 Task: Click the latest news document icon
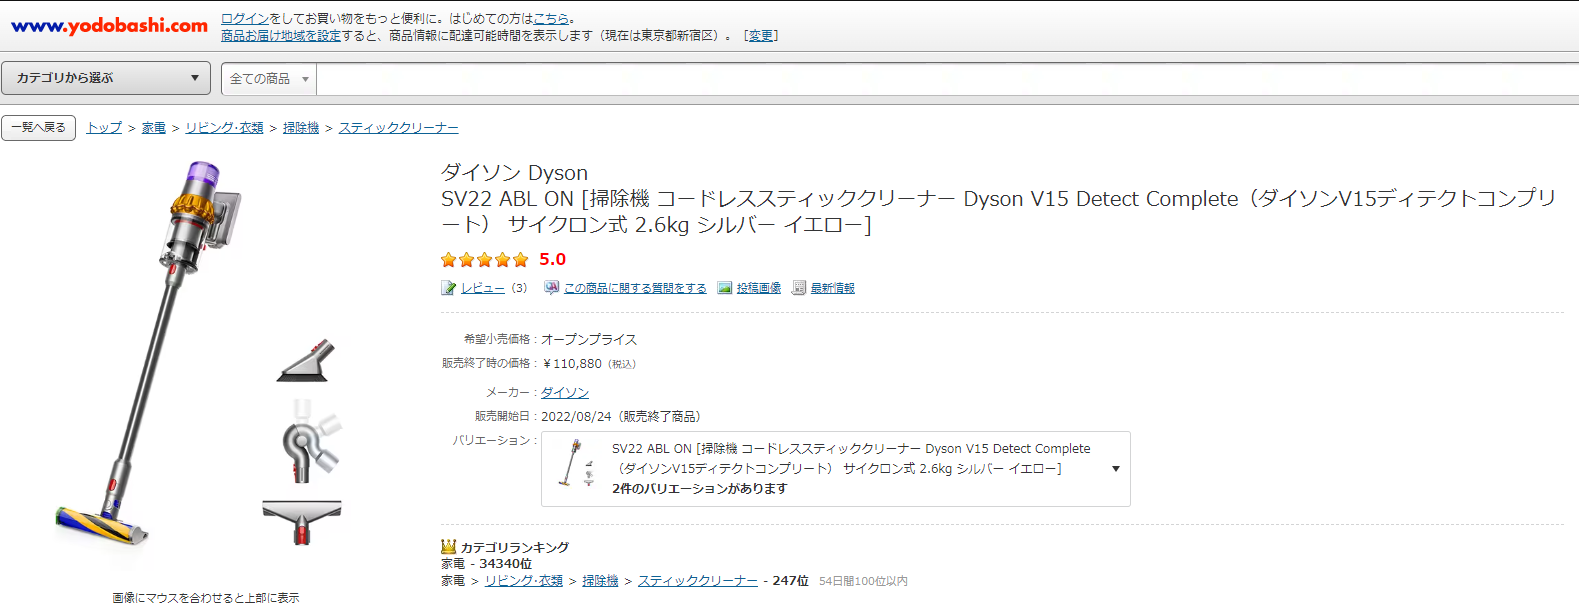point(799,288)
